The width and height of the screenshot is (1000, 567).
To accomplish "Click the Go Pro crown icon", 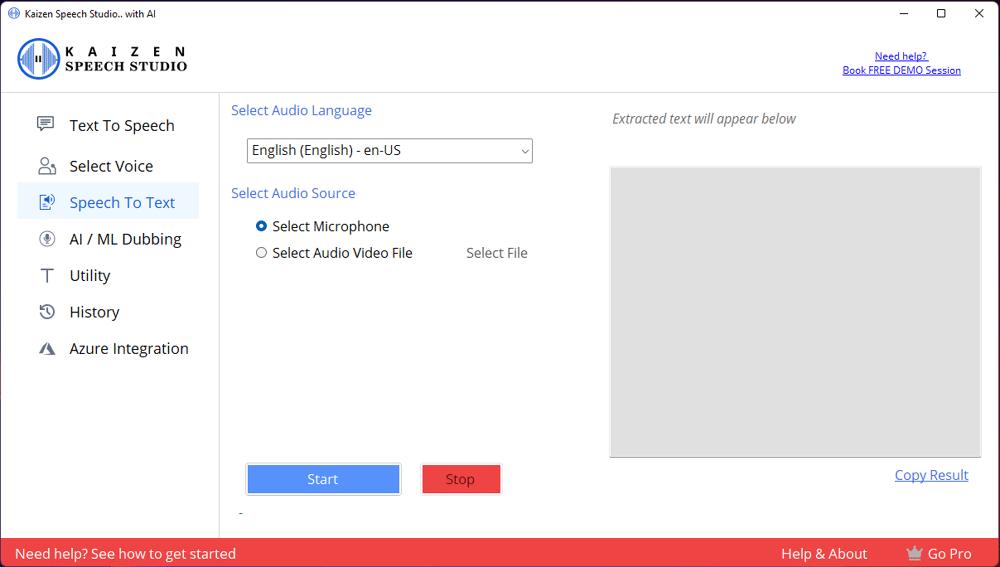I will click(x=914, y=553).
